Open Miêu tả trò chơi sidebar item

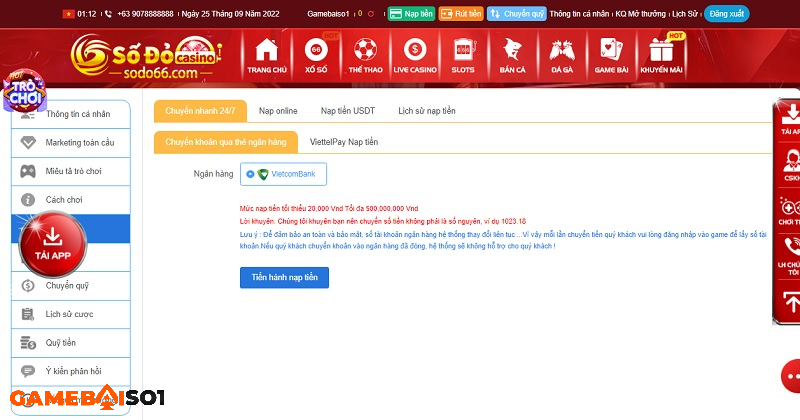tap(71, 171)
